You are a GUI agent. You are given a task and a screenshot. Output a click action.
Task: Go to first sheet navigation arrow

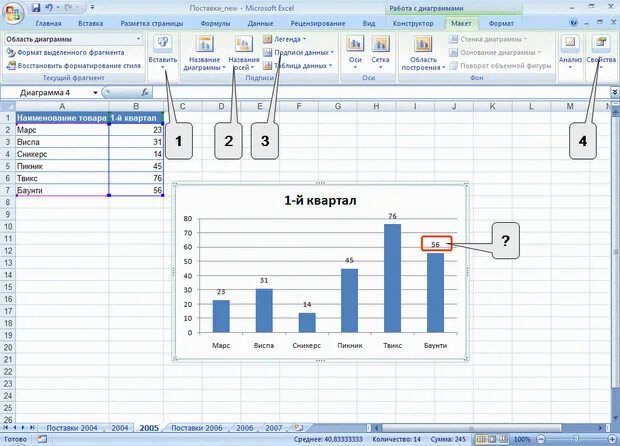6,428
